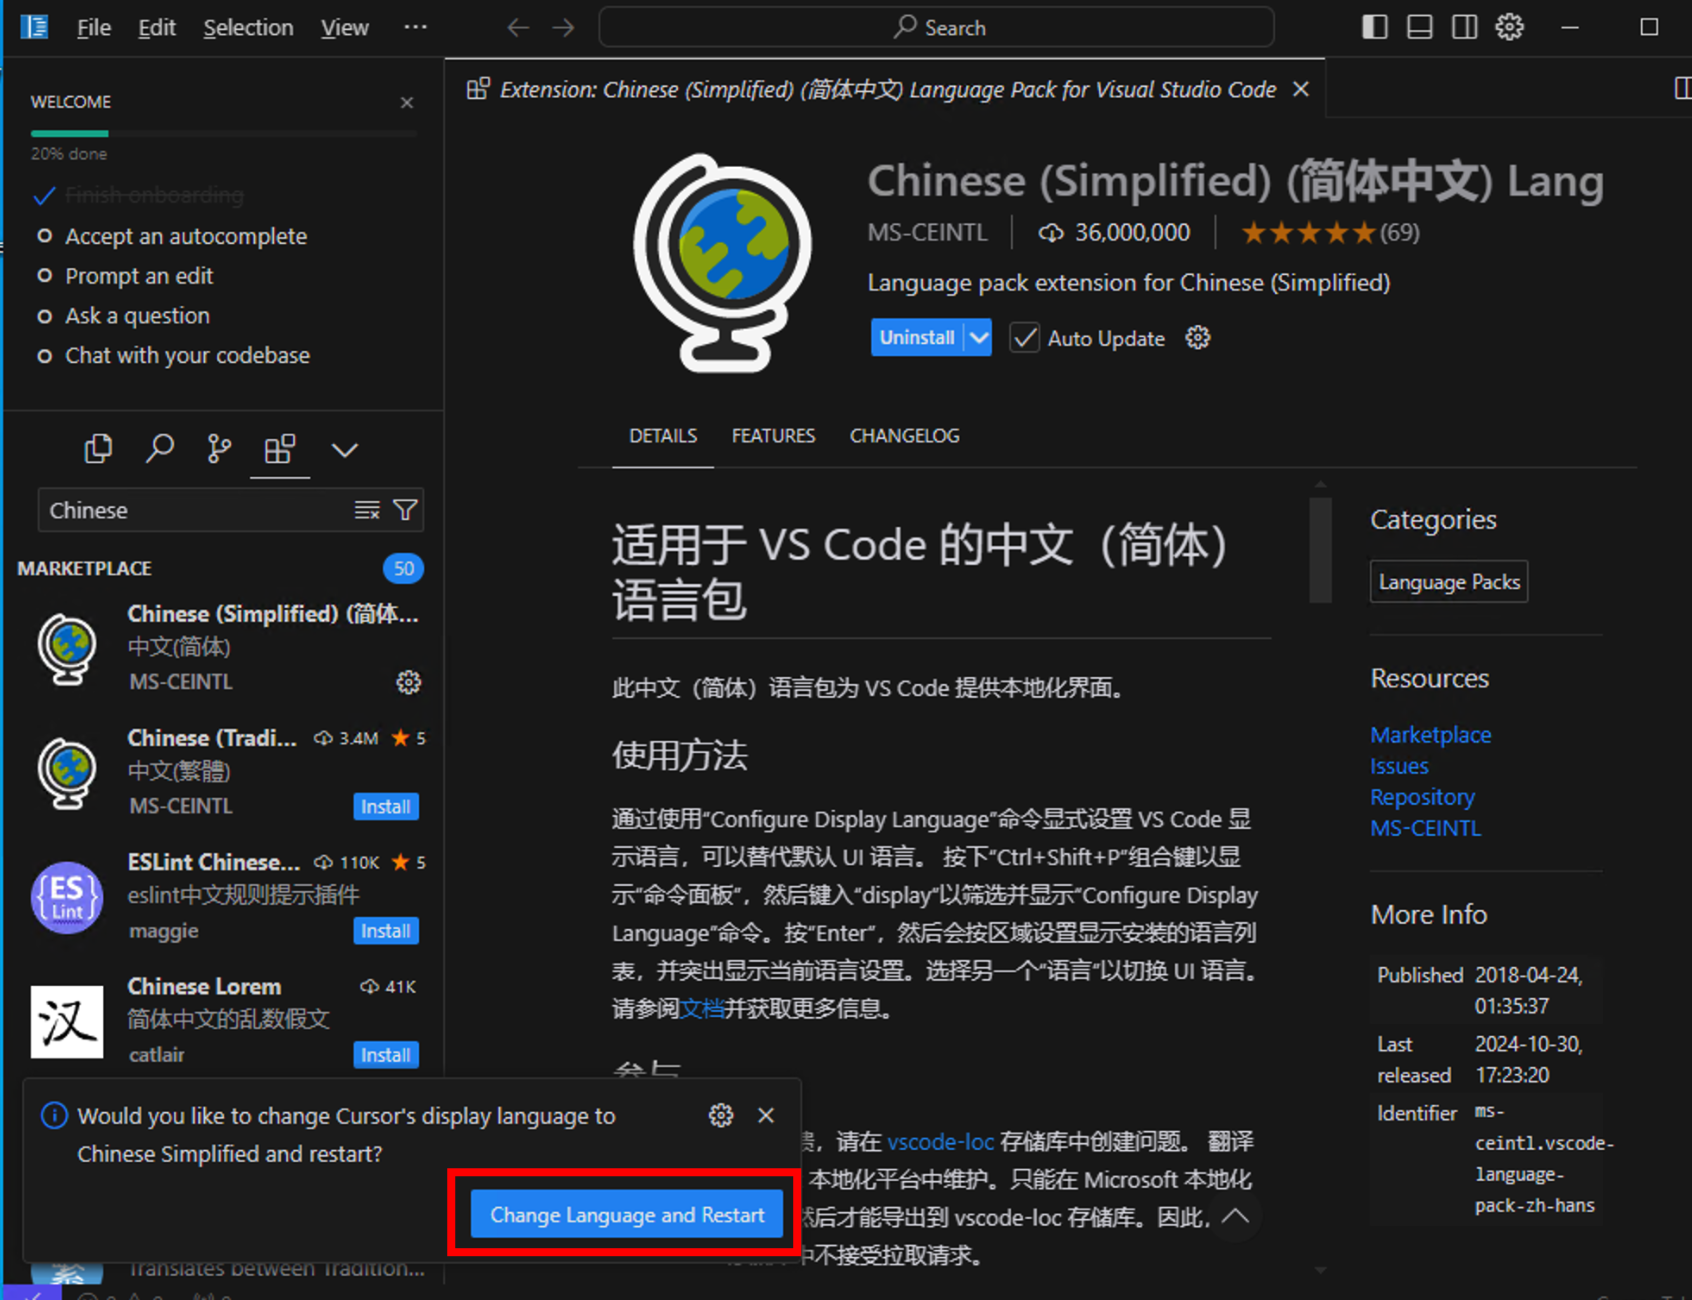Image resolution: width=1692 pixels, height=1300 pixels.
Task: Open the Issues resource link
Action: click(1399, 766)
